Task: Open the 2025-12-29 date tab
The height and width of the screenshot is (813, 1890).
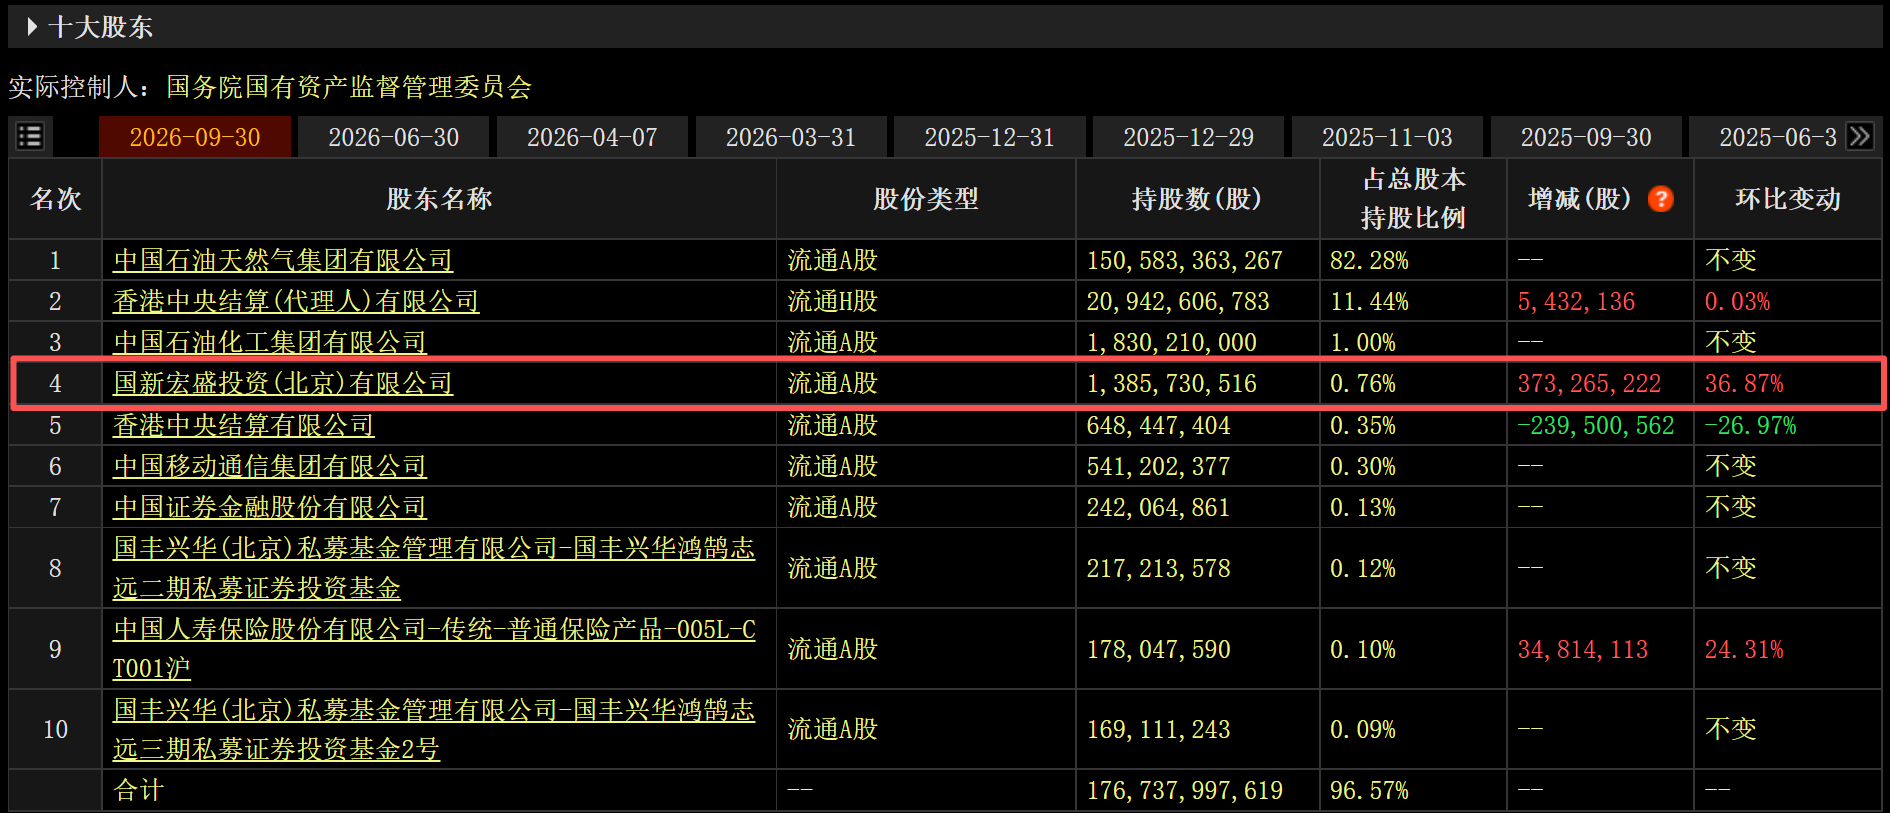Action: tap(1188, 137)
